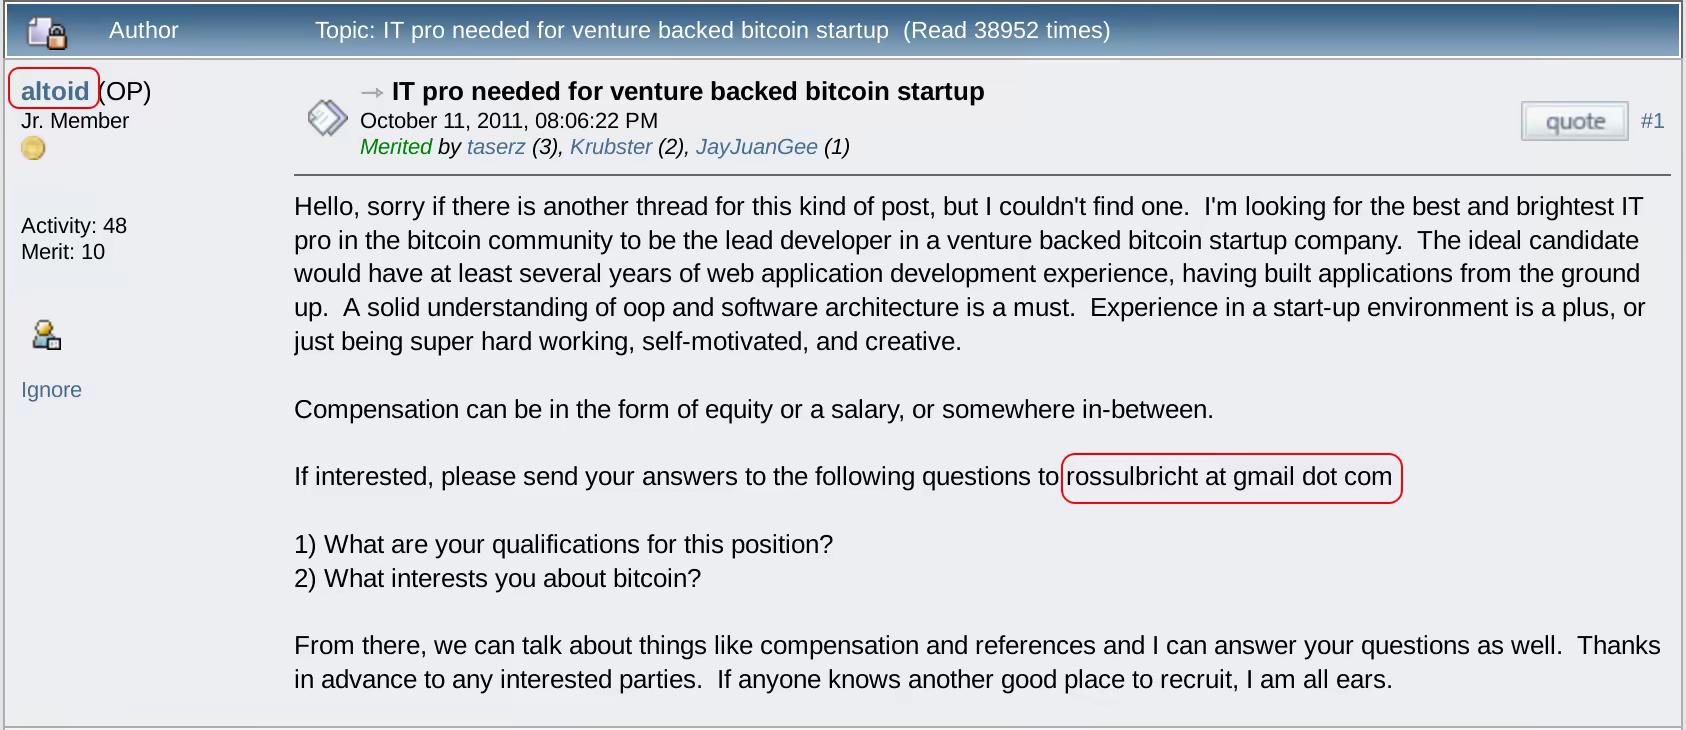Screen dimensions: 1686x730
Task: Click the small arrow before the post subject
Action: (372, 92)
